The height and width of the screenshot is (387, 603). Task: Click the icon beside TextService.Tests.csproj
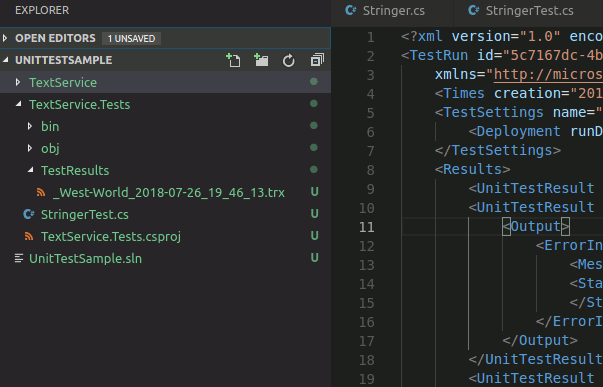[x=29, y=236]
